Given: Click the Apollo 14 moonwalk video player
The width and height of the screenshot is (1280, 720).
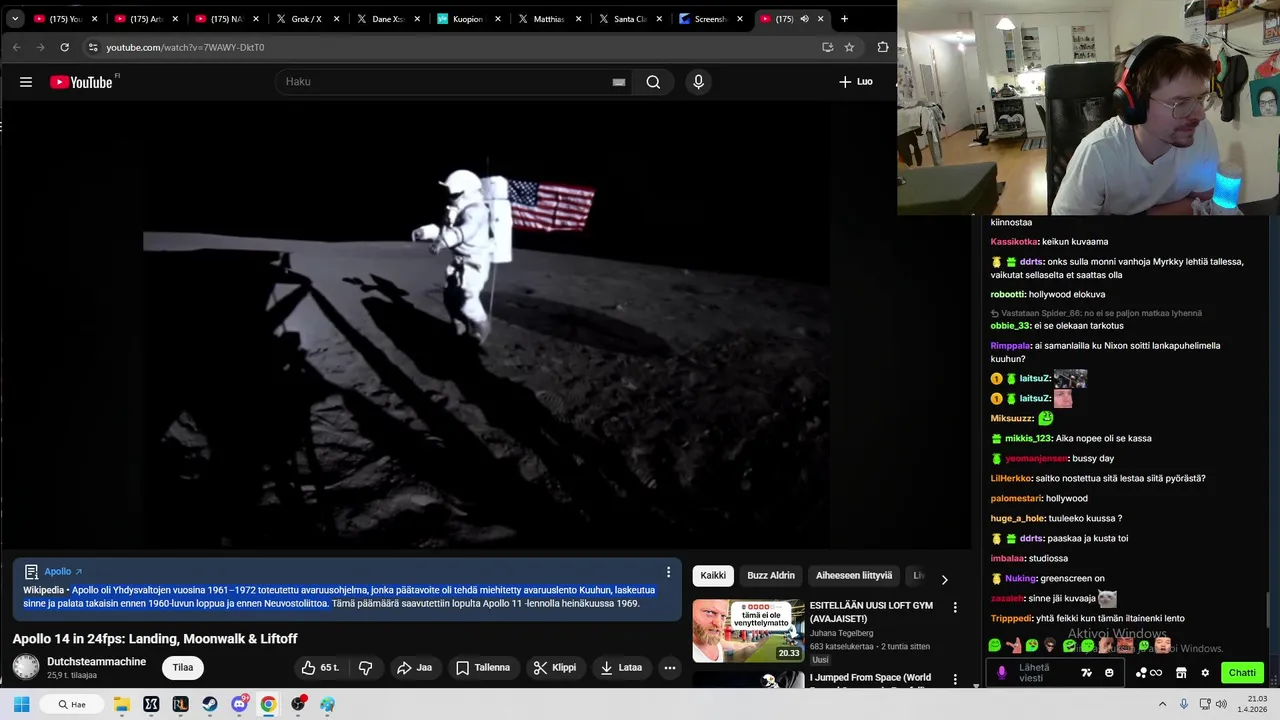Looking at the screenshot, I should [x=486, y=325].
